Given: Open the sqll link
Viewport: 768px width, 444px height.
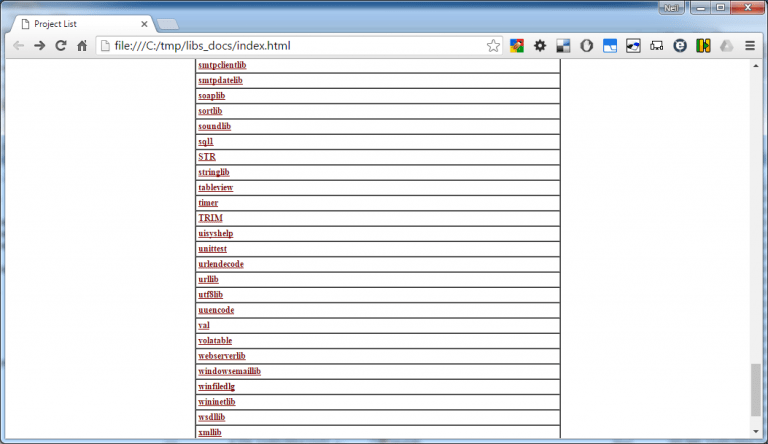Looking at the screenshot, I should coord(205,142).
